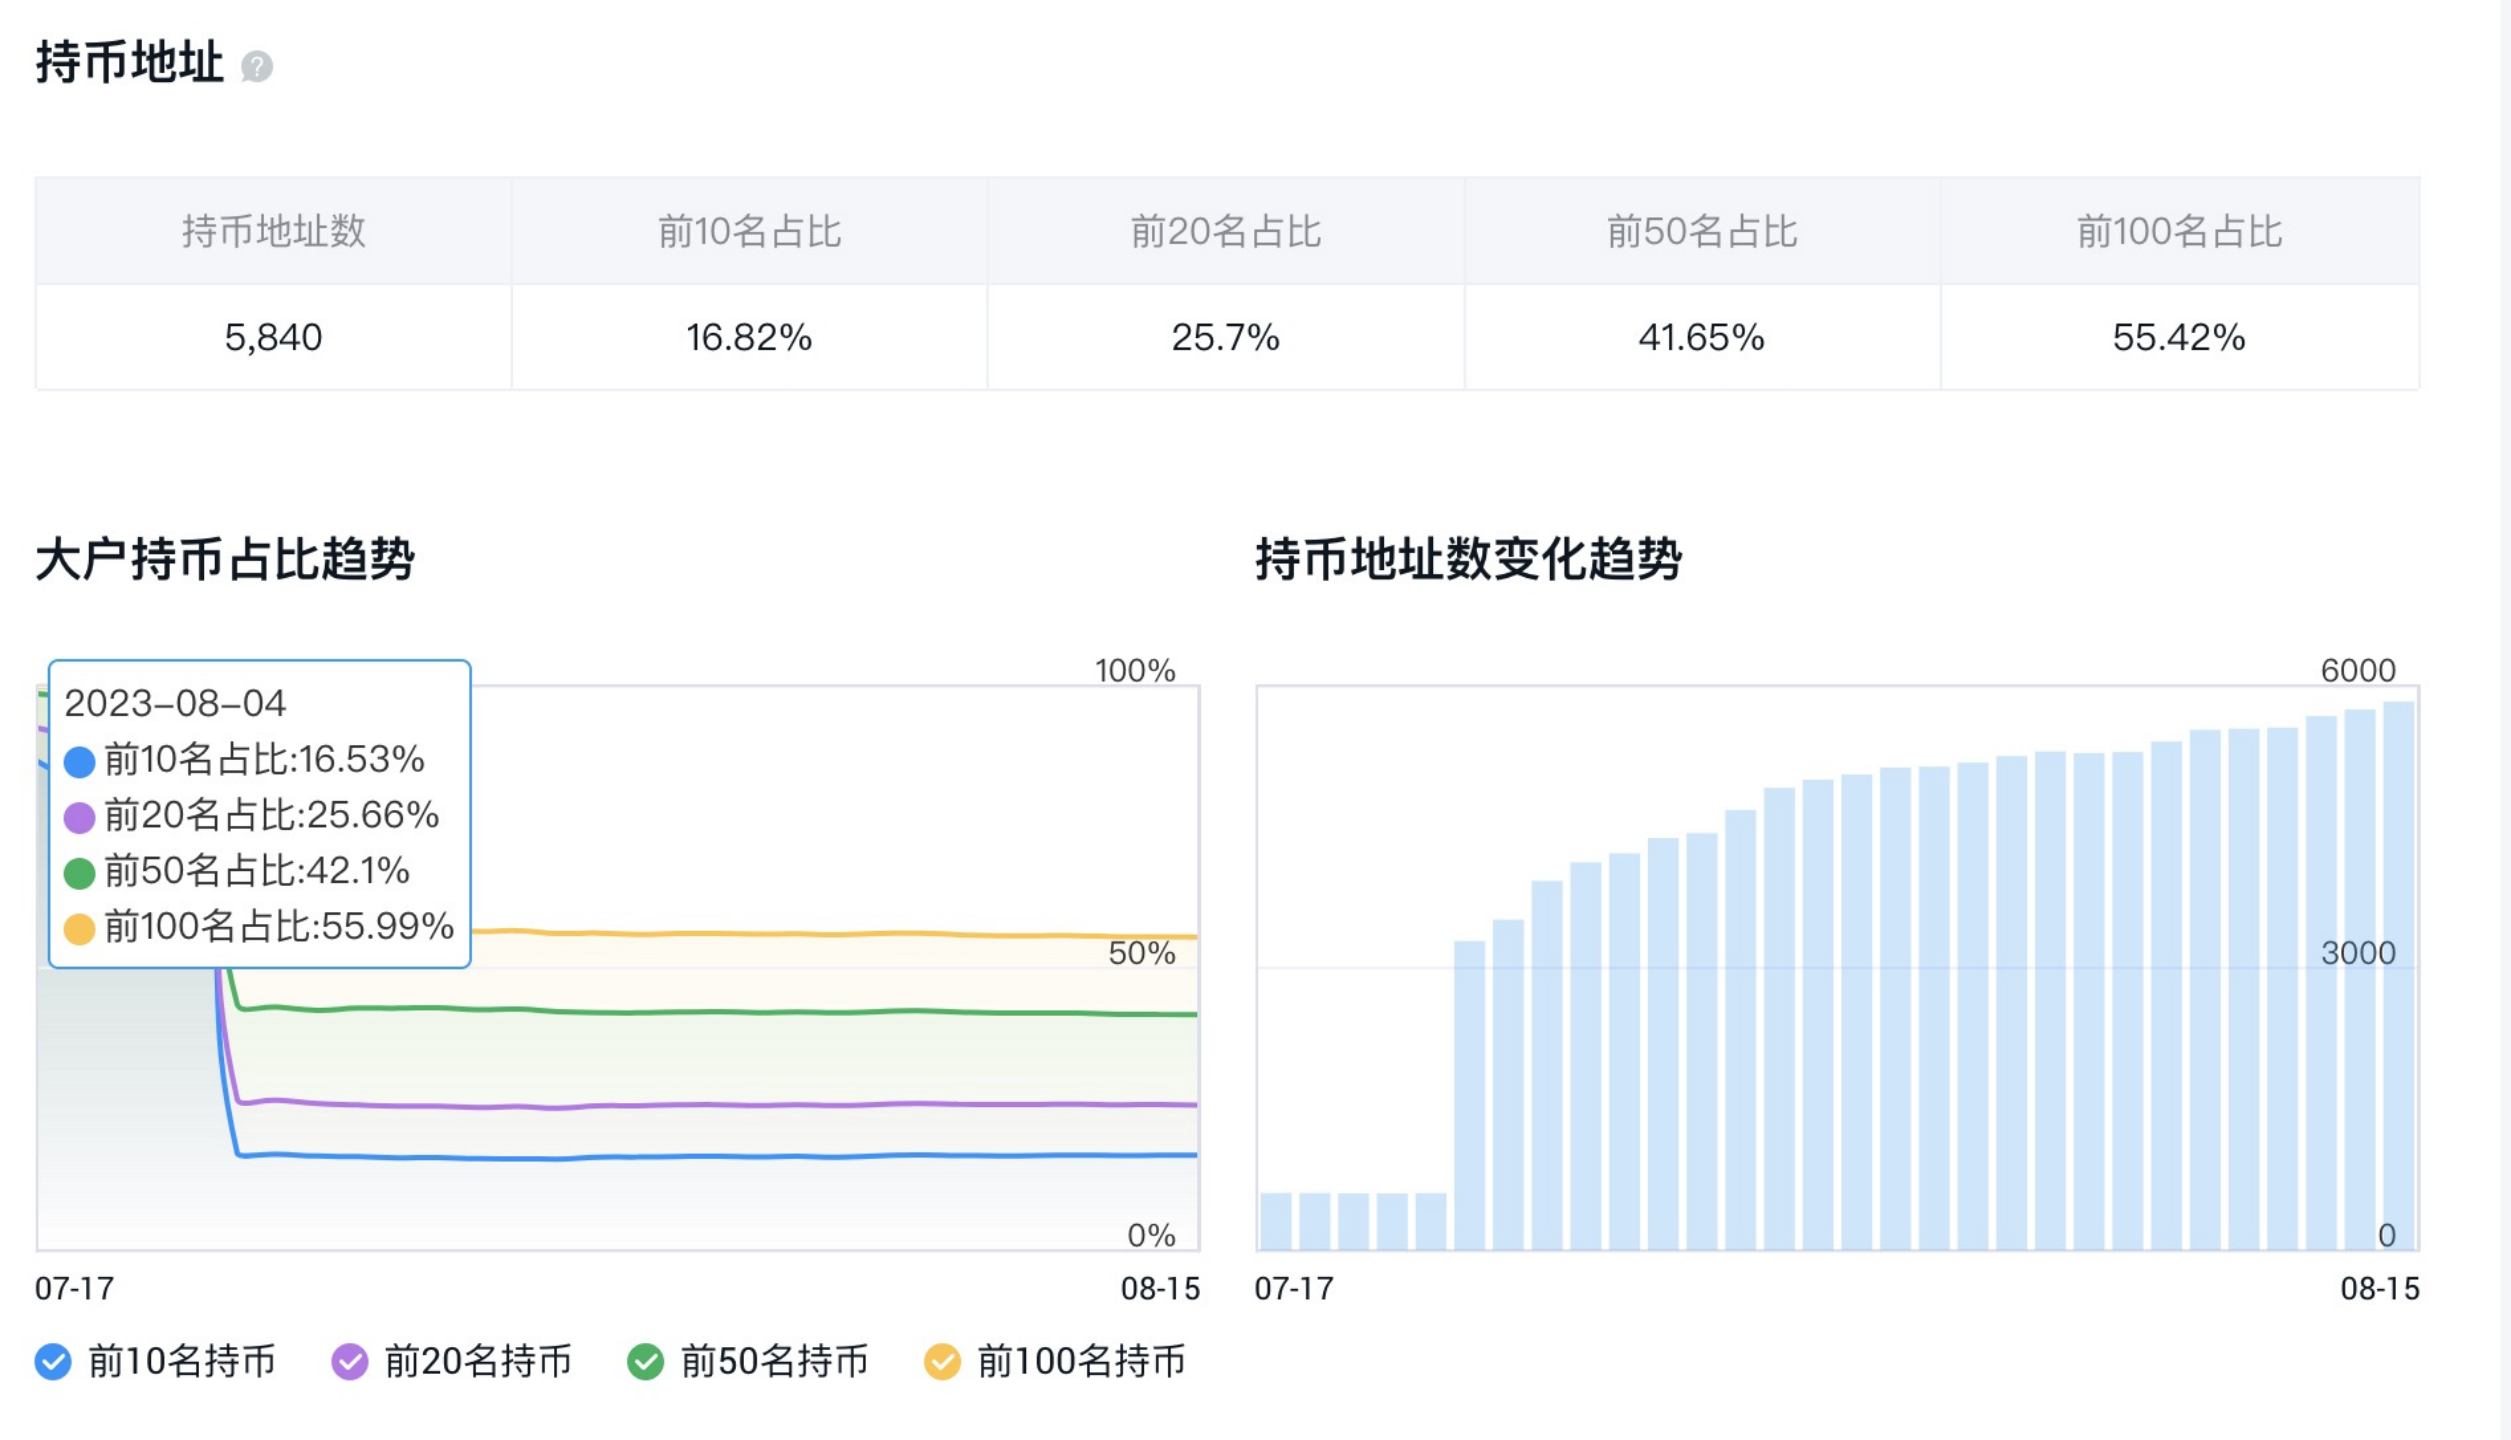This screenshot has height=1440, width=2511.
Task: Toggle the 前50名持币 legend checkbox
Action: coord(645,1361)
